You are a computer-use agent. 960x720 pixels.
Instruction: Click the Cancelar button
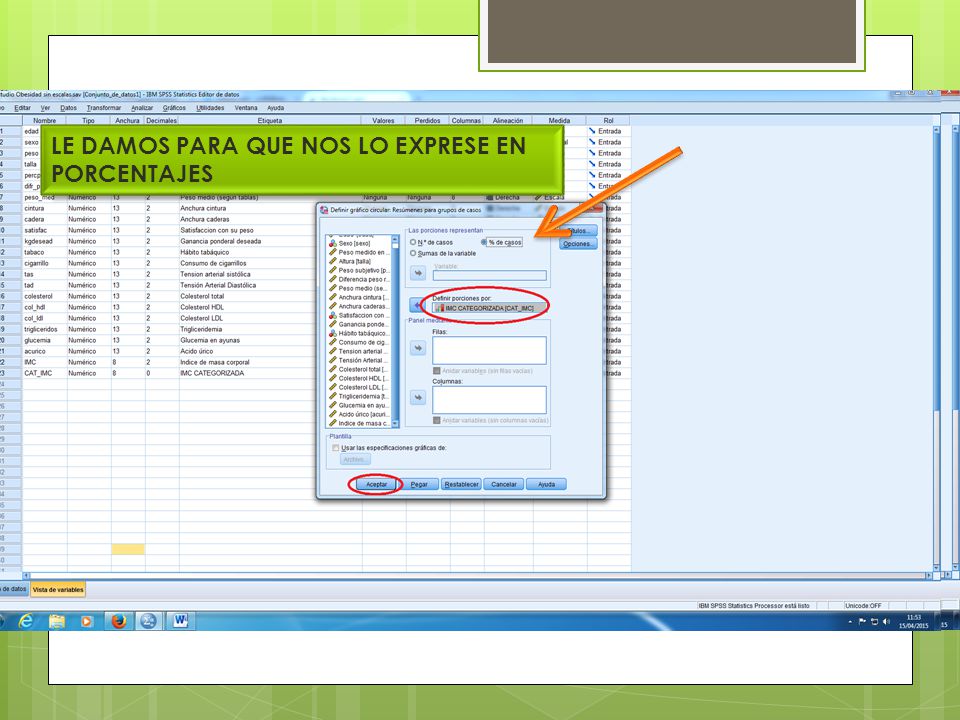pyautogui.click(x=504, y=484)
